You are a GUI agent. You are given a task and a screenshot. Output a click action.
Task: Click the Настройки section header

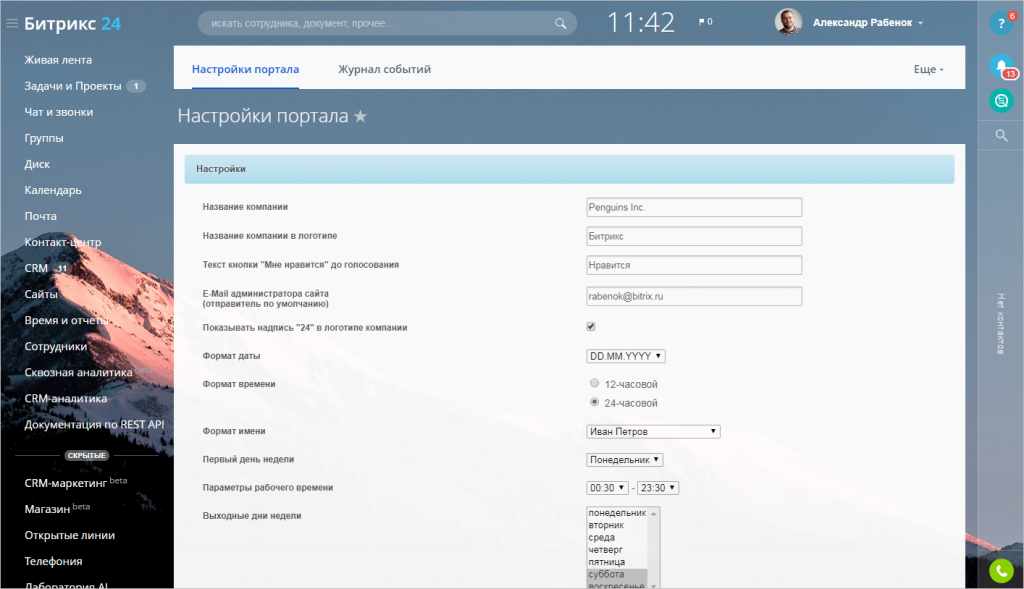pos(569,169)
